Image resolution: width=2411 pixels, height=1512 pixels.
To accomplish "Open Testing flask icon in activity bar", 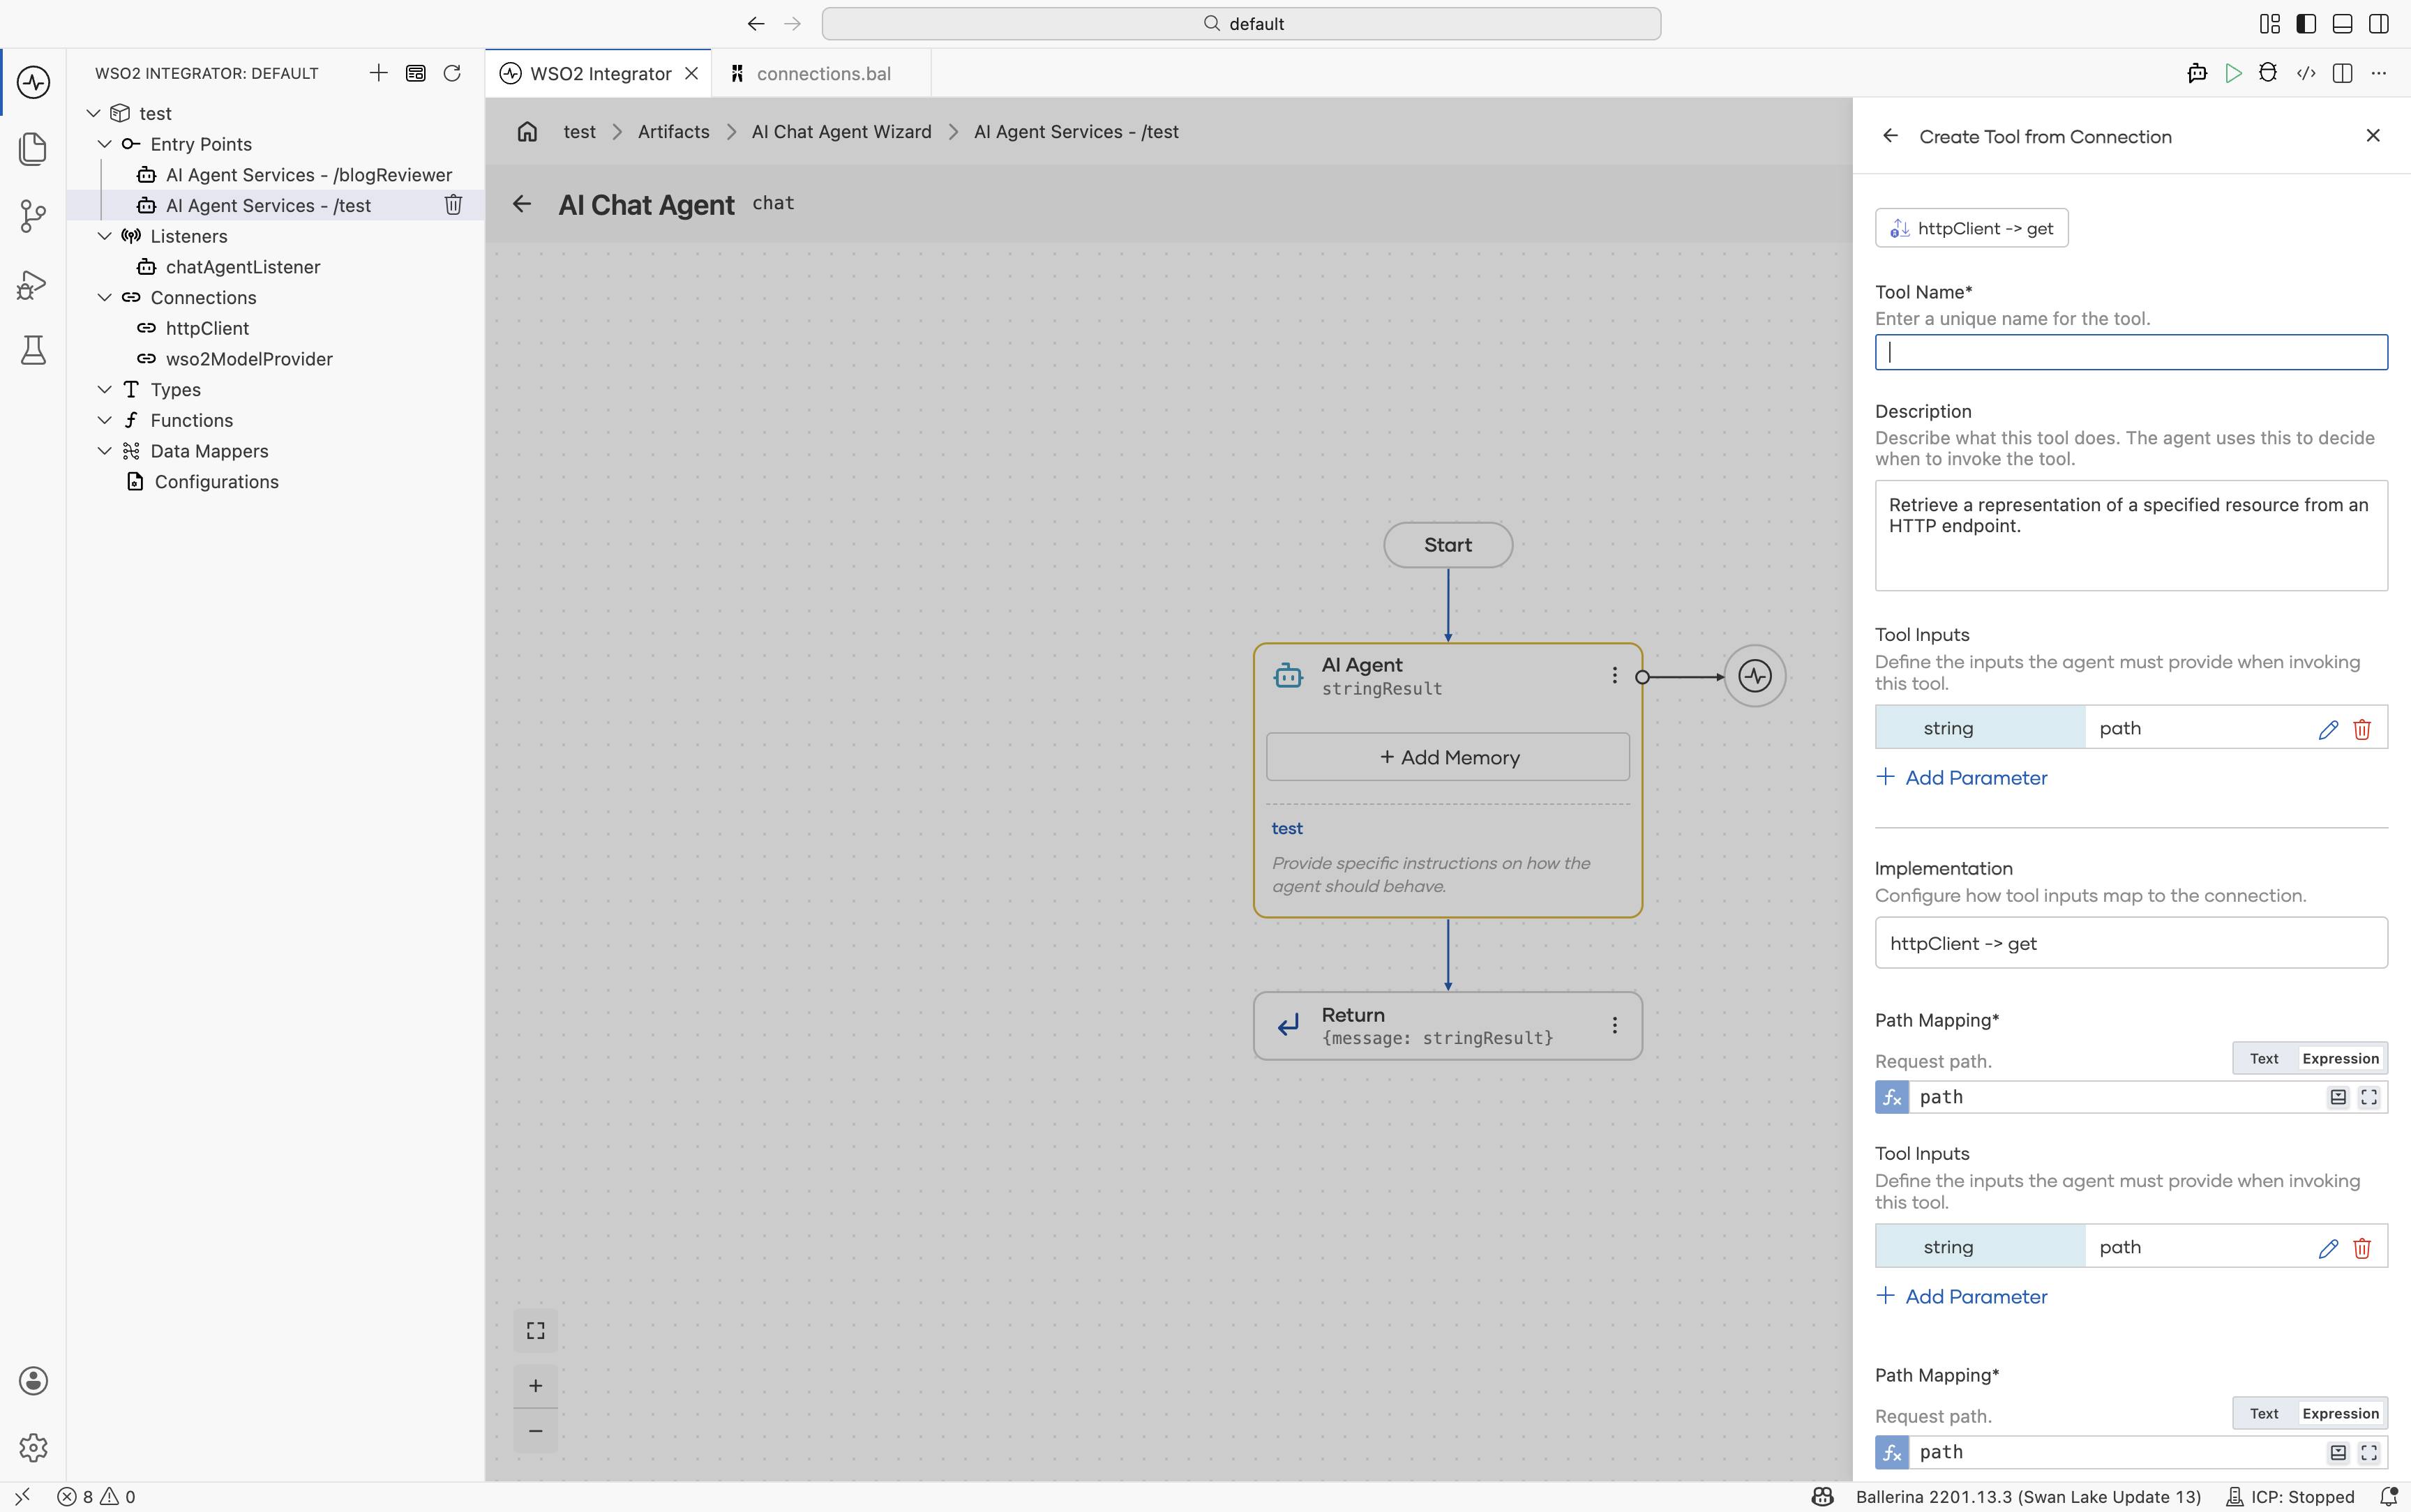I will pyautogui.click(x=33, y=350).
